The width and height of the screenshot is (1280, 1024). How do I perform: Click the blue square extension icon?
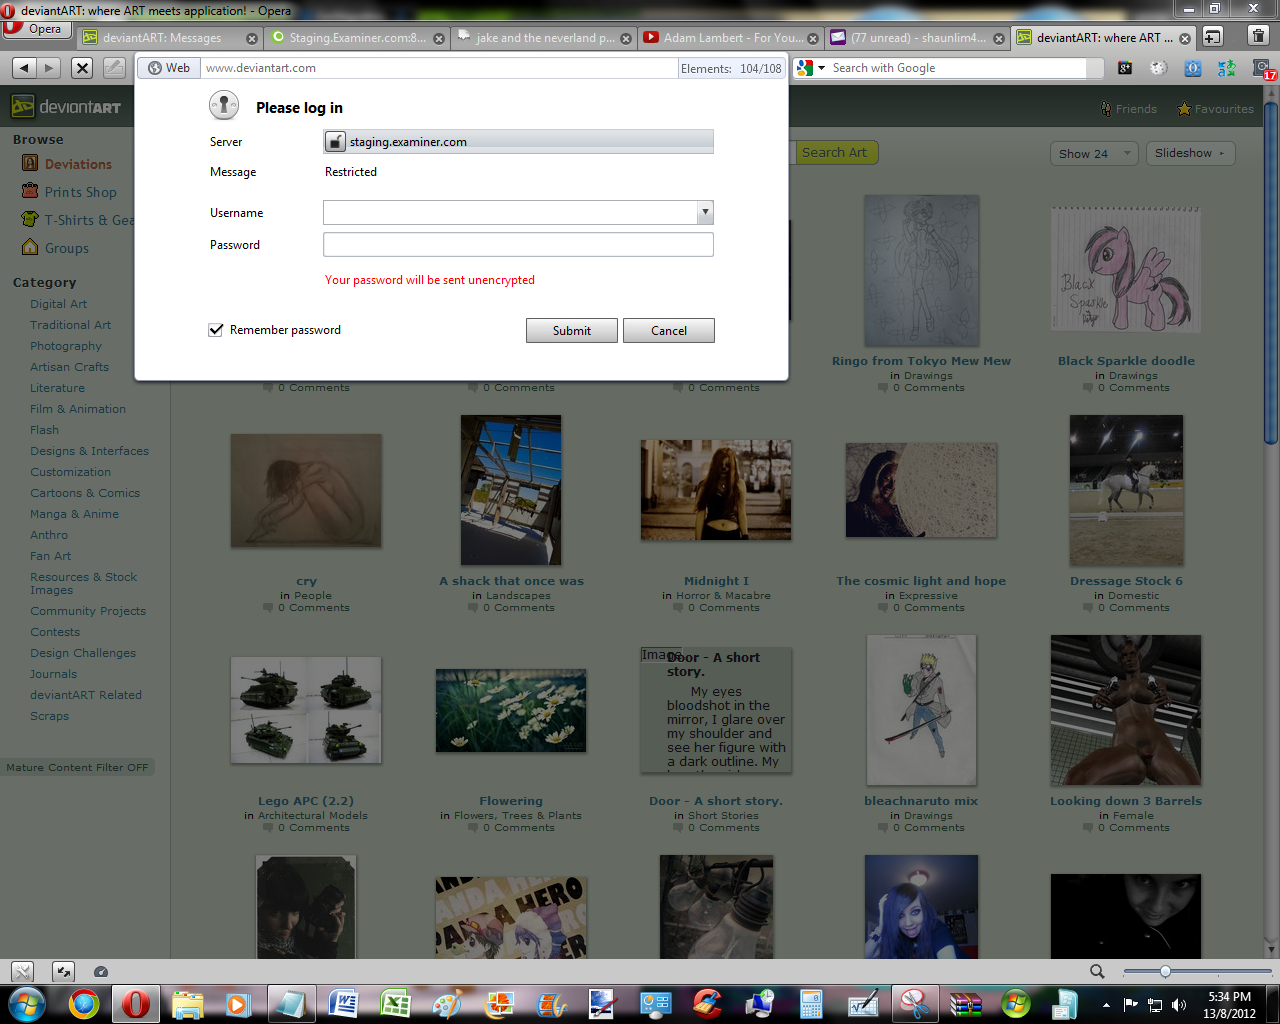coord(1193,68)
